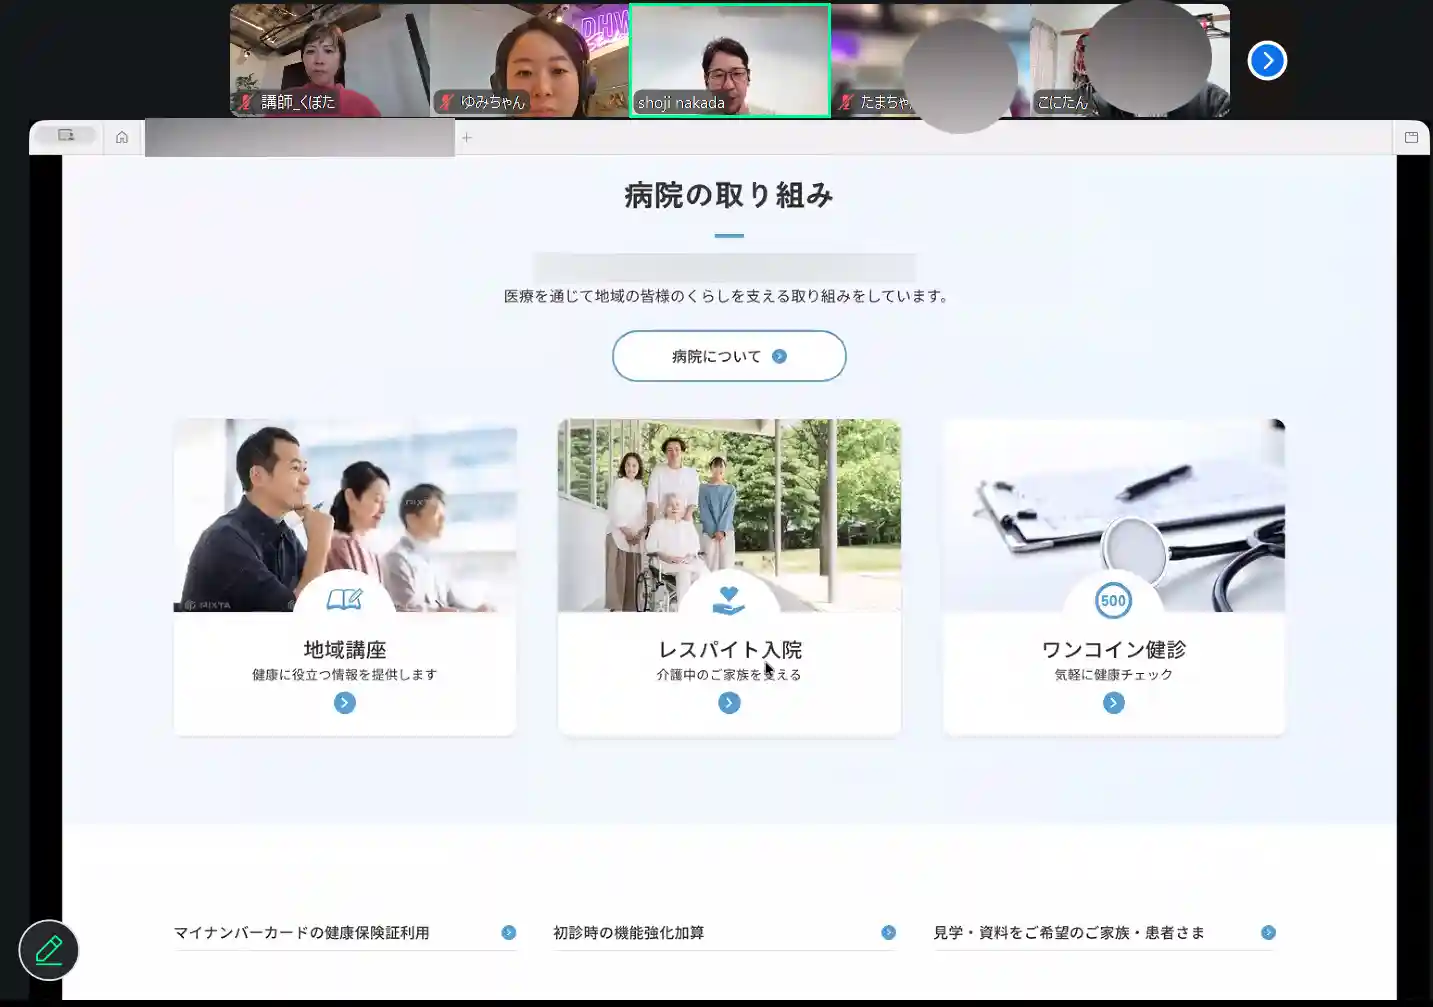This screenshot has height=1007, width=1433.
Task: Click the heart-in-hand icon on レスパイト入院
Action: (729, 600)
